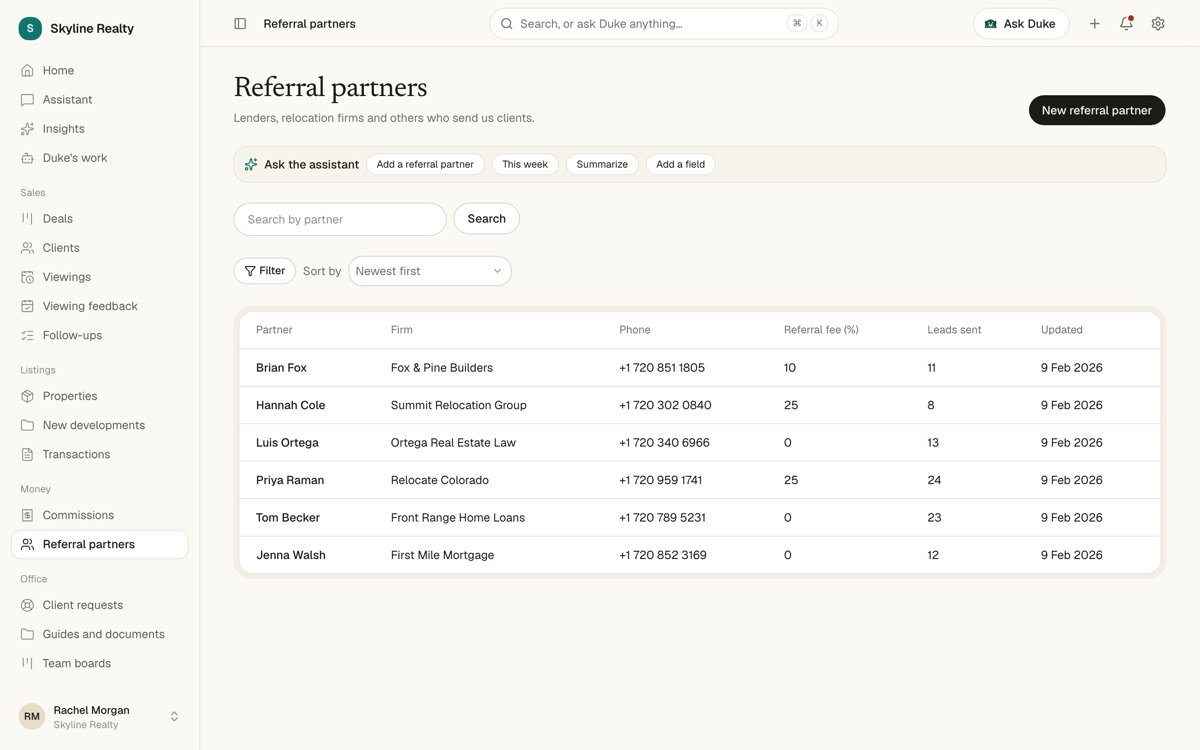Click the Viewings calendar-clock icon
This screenshot has width=1200, height=750.
tap(27, 276)
